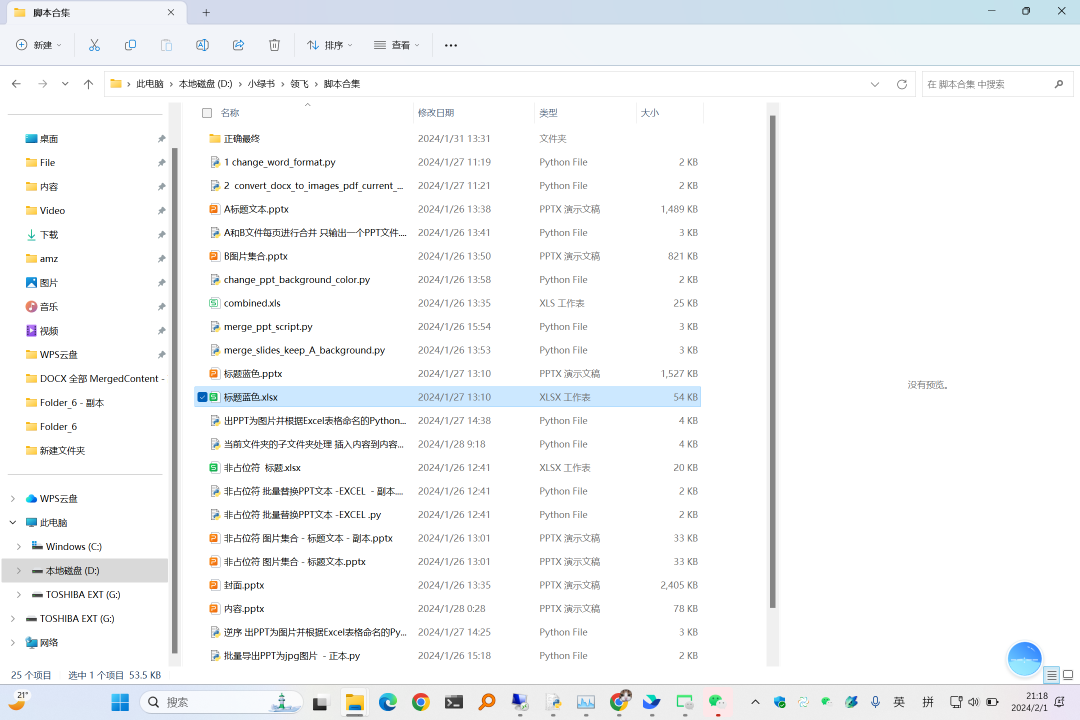Click the File Explorer taskbar icon
Viewport: 1080px width, 720px height.
(355, 702)
